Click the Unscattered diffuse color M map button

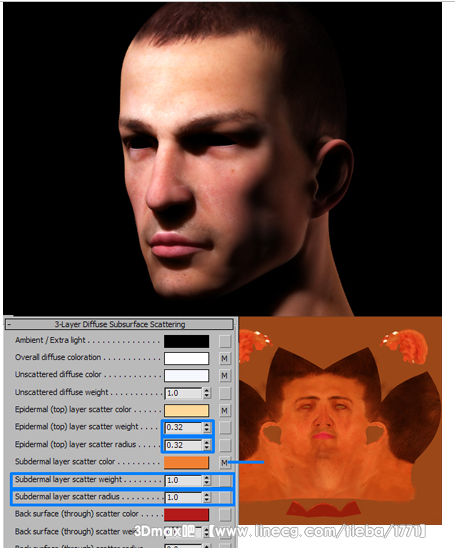coord(225,375)
